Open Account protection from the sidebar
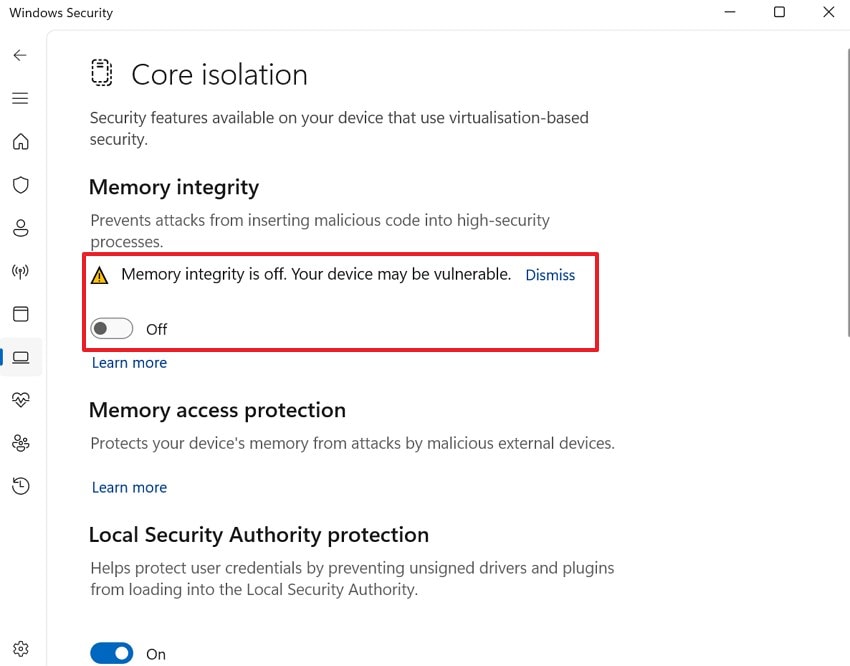 [x=21, y=227]
